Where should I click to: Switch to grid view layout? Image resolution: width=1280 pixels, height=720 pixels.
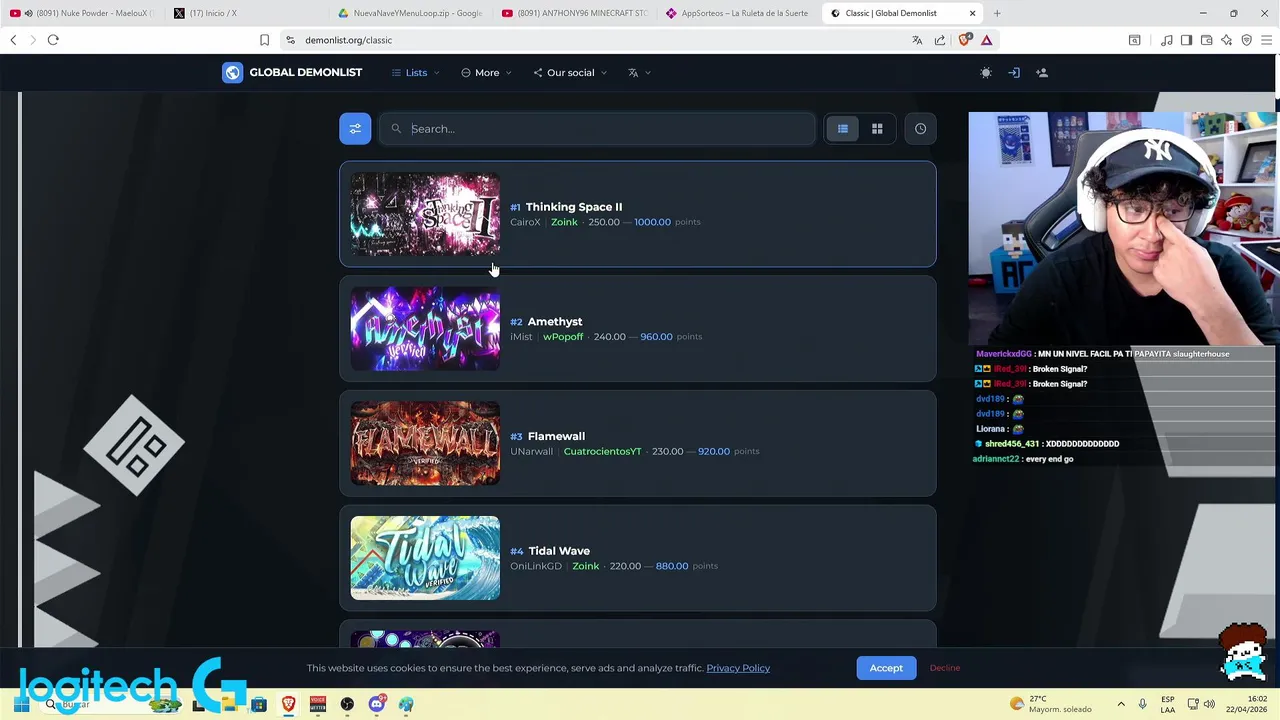[x=877, y=129]
